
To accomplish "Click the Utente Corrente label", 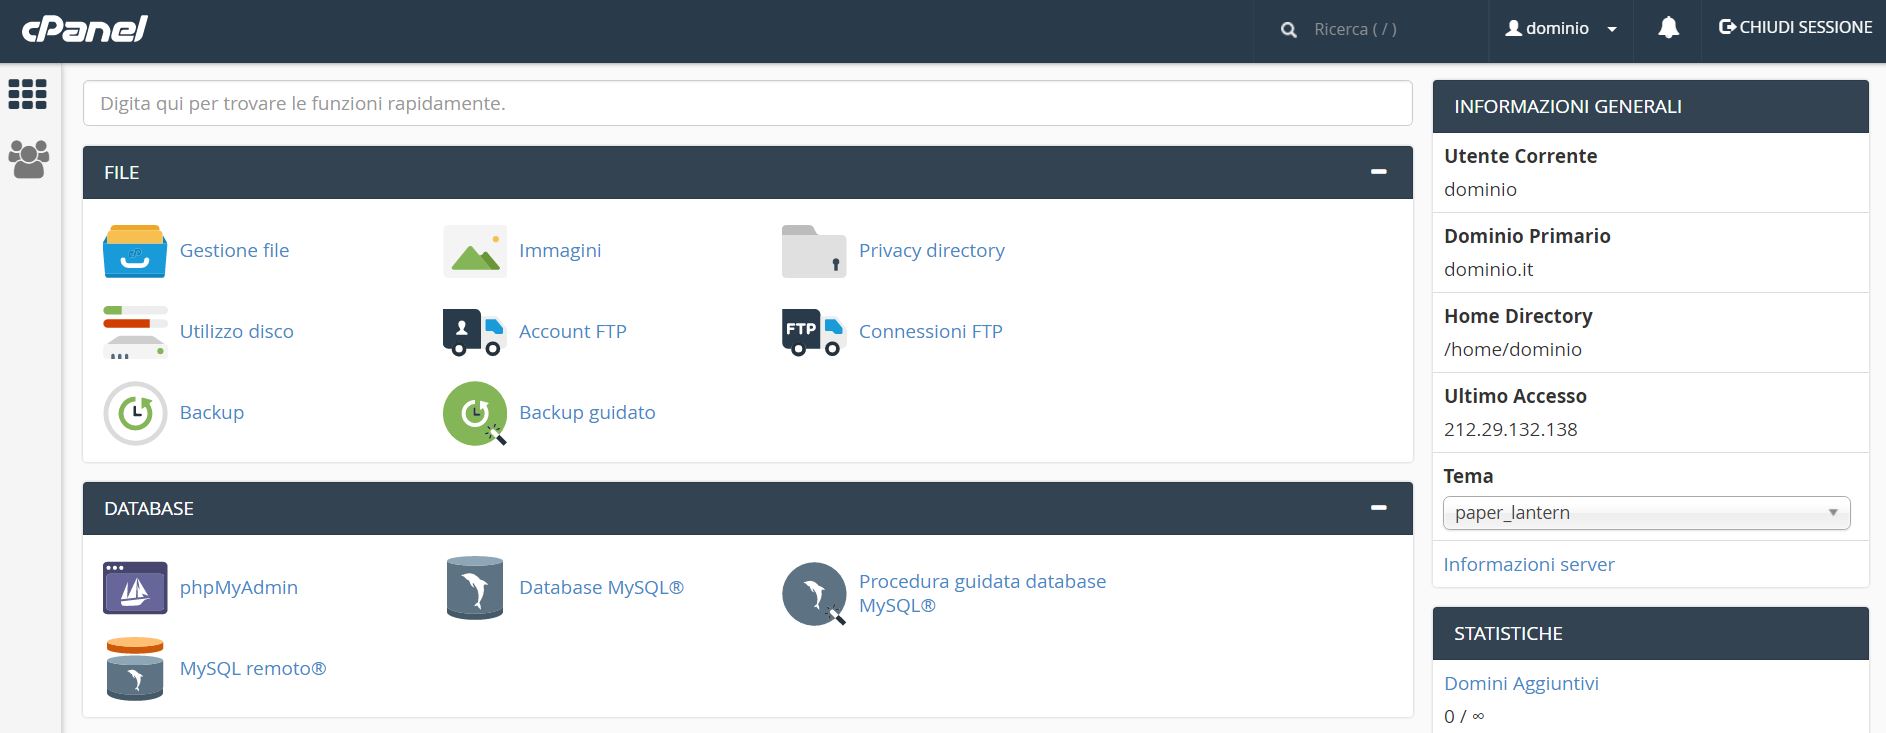I will pos(1521,157).
